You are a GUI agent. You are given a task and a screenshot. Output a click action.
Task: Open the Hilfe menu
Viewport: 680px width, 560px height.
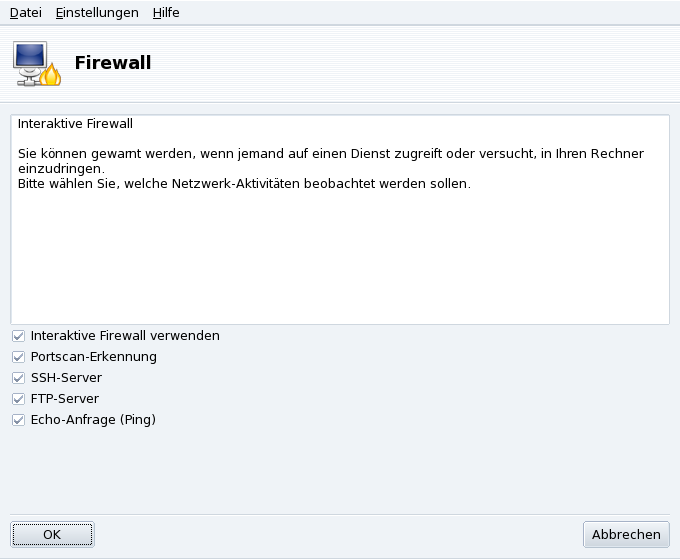pyautogui.click(x=166, y=13)
